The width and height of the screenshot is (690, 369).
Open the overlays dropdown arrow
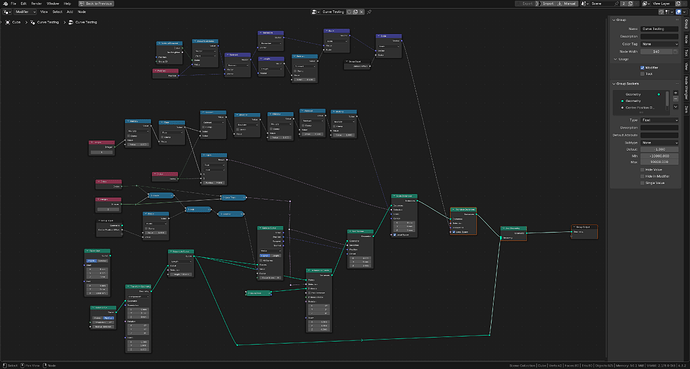point(684,12)
